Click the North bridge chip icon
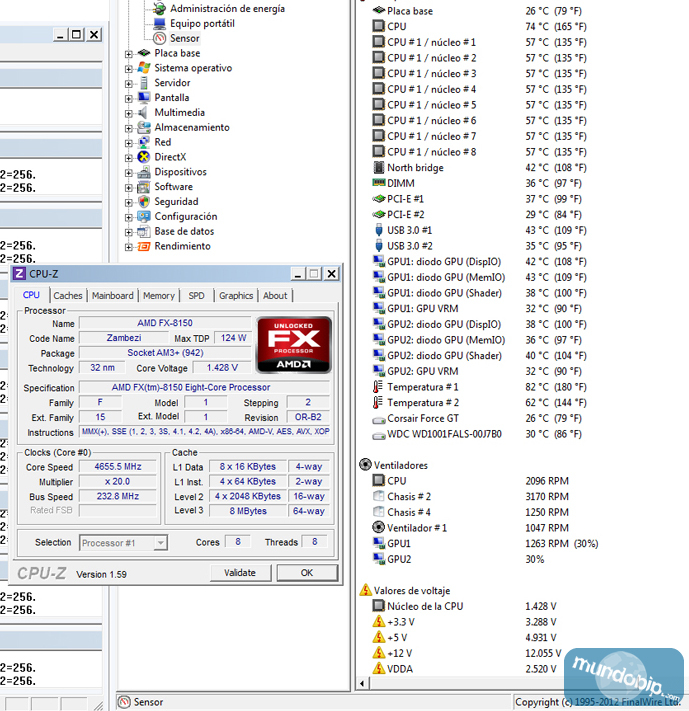Screen dimensions: 689x711 point(378,167)
